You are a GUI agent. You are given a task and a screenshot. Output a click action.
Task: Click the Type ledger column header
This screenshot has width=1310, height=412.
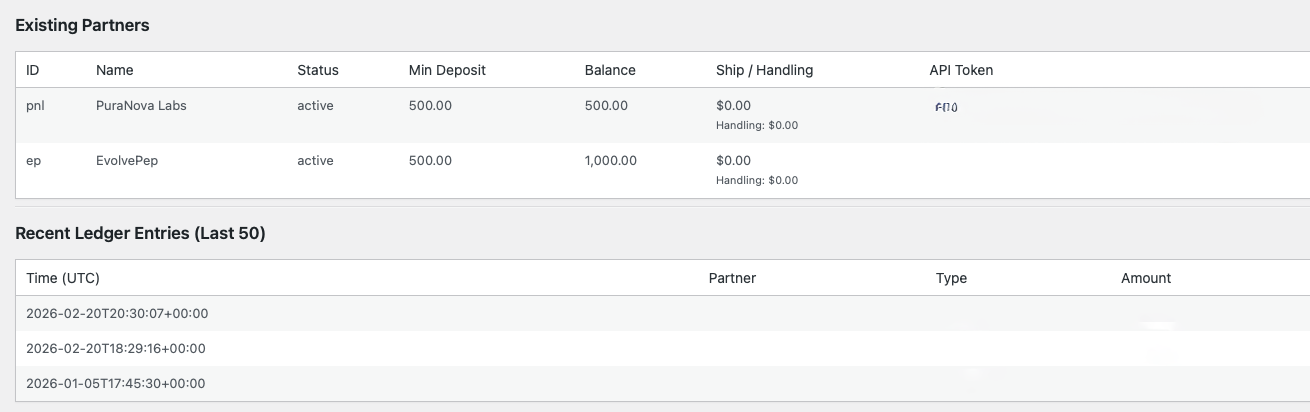click(x=951, y=278)
